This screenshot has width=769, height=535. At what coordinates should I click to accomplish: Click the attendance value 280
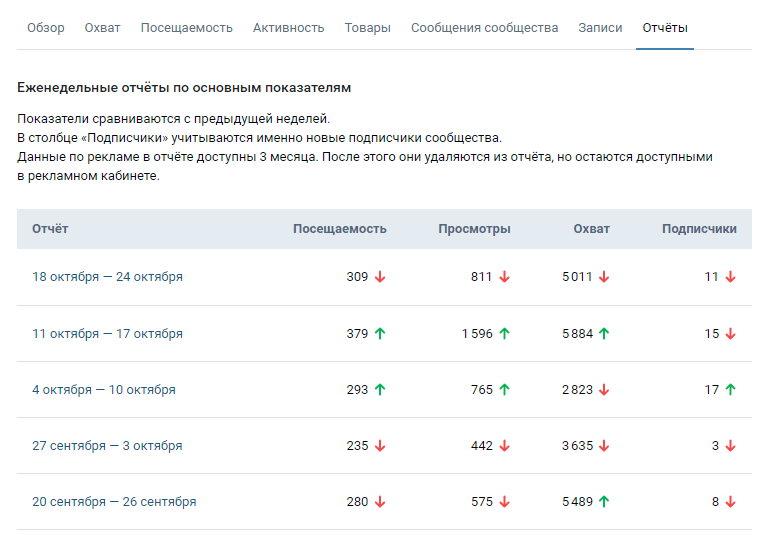[x=357, y=502]
